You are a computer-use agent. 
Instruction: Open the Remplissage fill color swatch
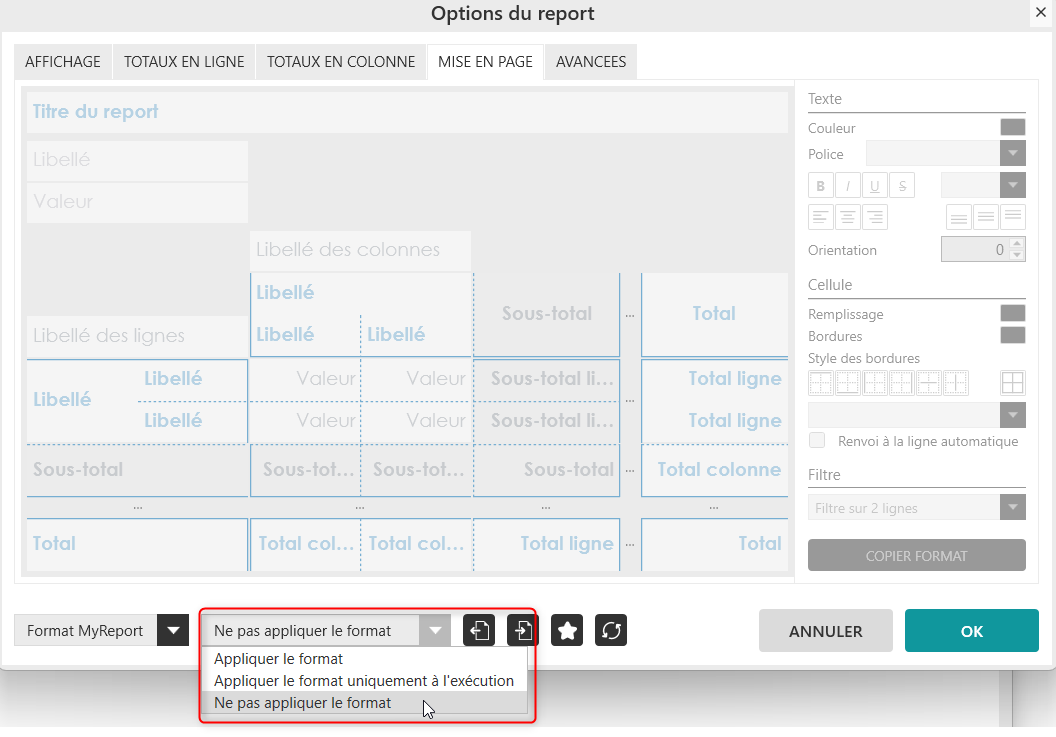pyautogui.click(x=1013, y=314)
